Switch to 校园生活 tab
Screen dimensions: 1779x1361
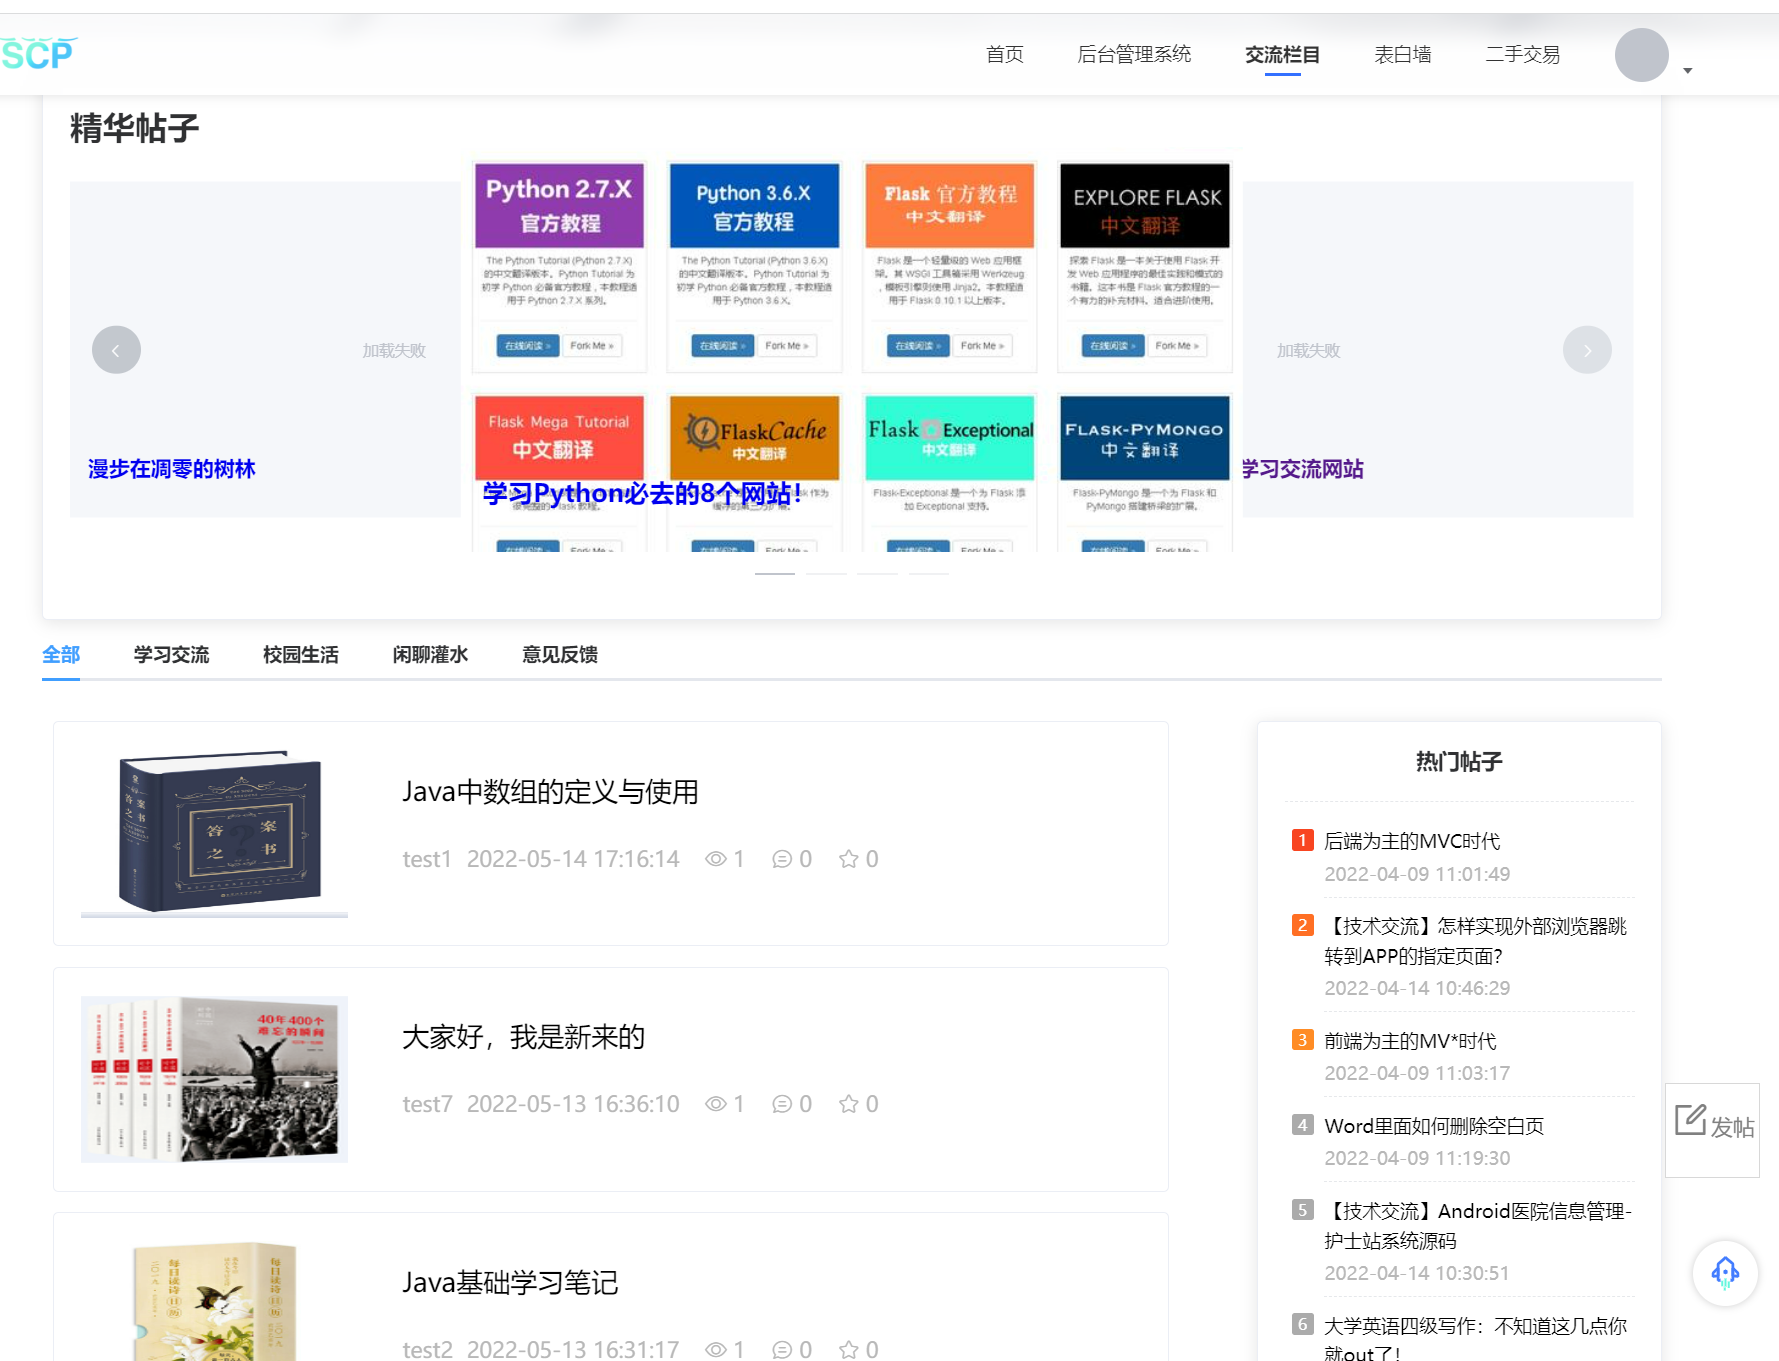tap(301, 654)
